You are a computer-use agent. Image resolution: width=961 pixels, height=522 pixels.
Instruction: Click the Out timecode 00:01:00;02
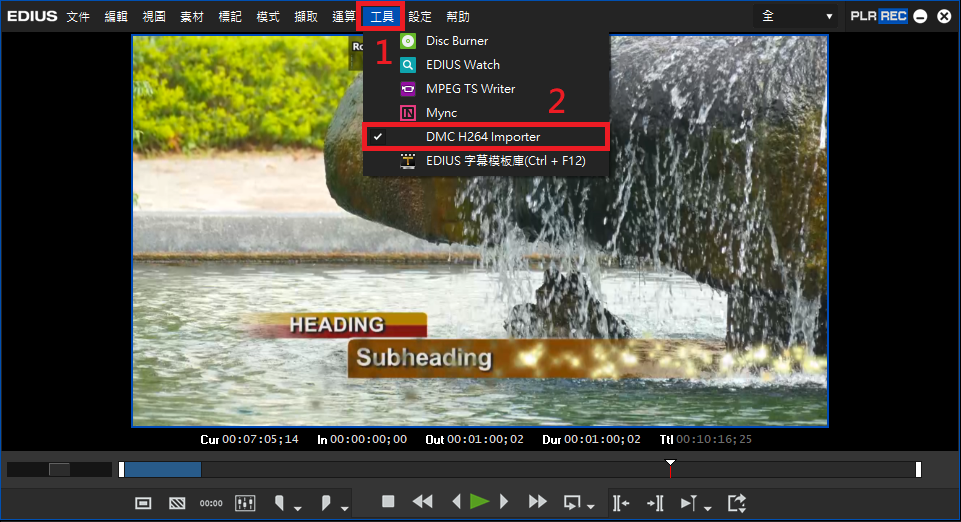click(485, 439)
